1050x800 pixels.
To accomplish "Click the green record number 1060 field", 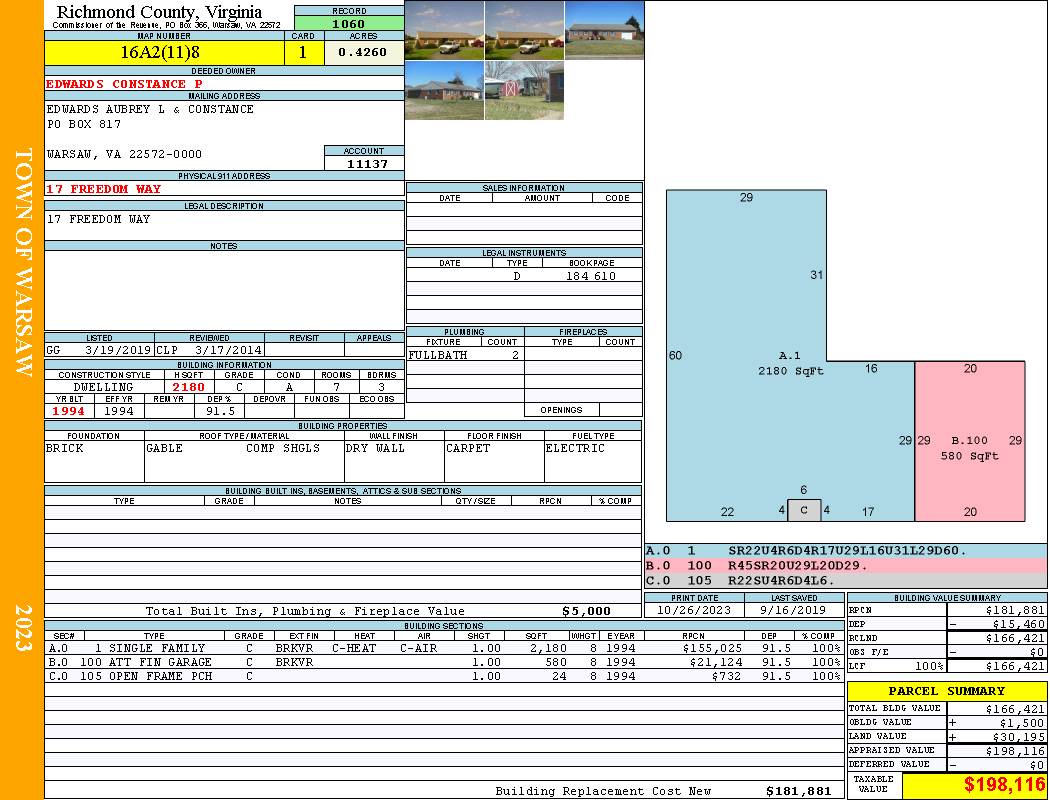I will (x=349, y=24).
